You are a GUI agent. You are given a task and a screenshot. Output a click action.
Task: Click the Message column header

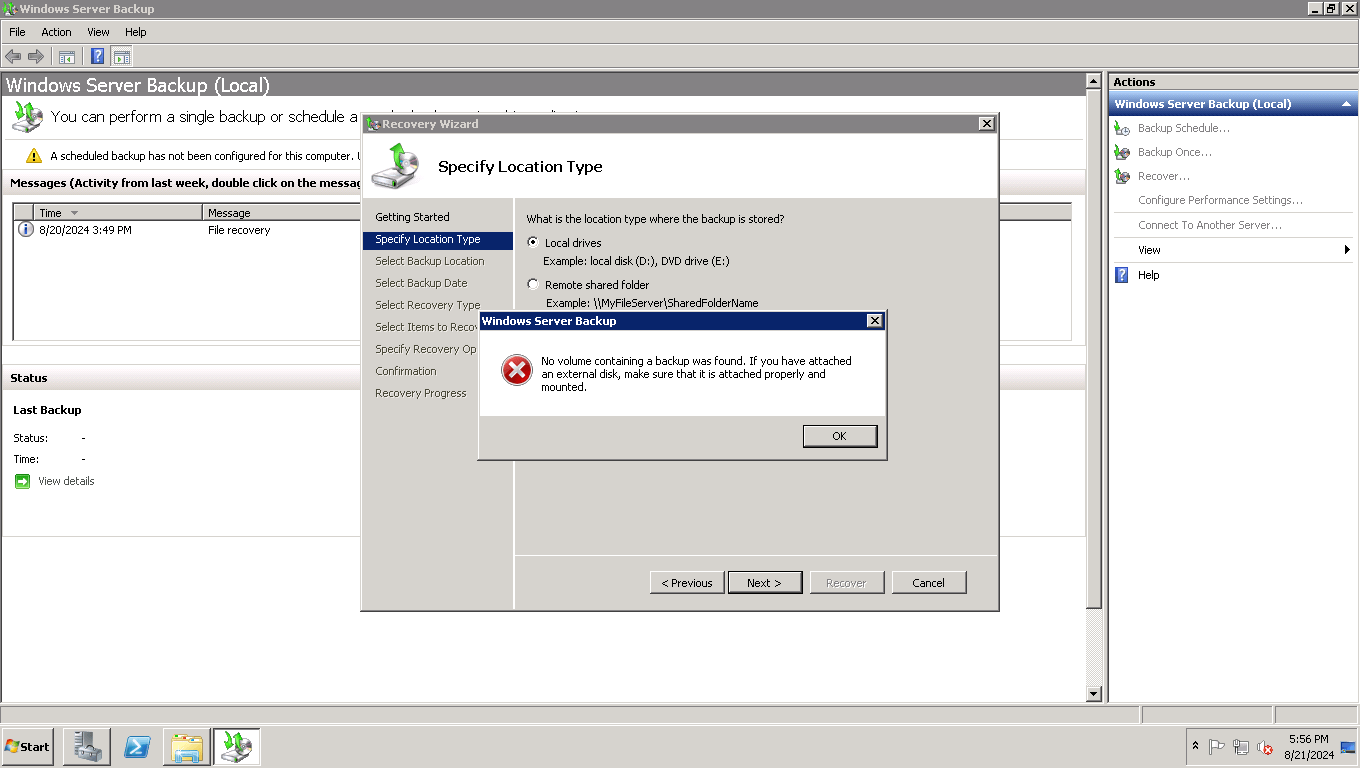[x=282, y=213]
